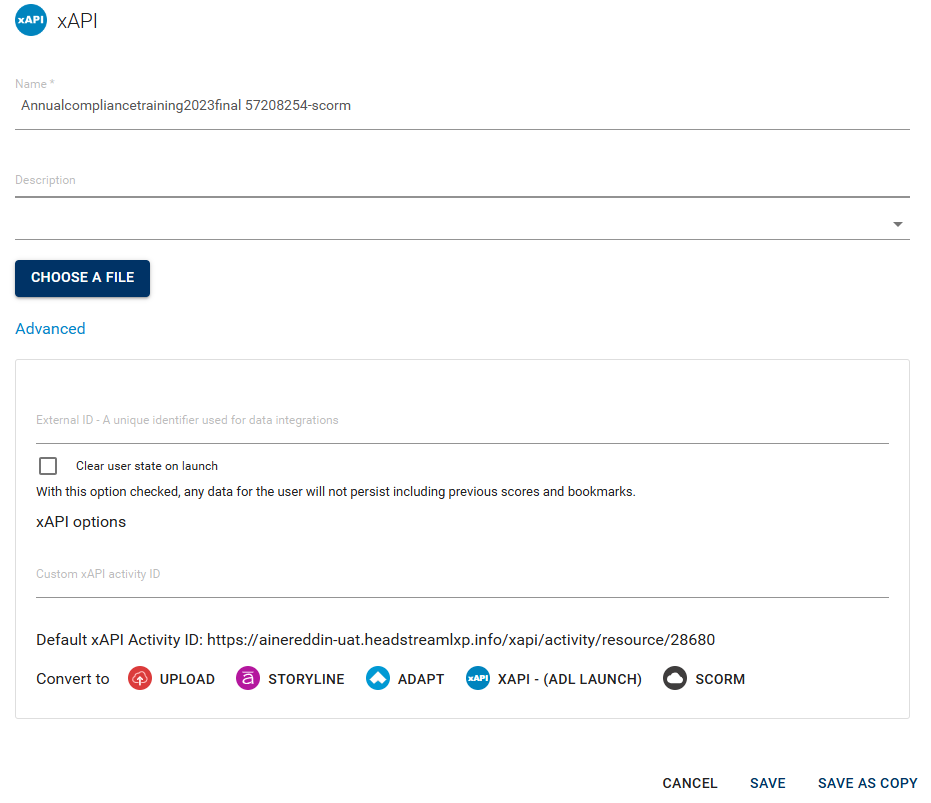Click SAVE AS COPY

tap(867, 783)
